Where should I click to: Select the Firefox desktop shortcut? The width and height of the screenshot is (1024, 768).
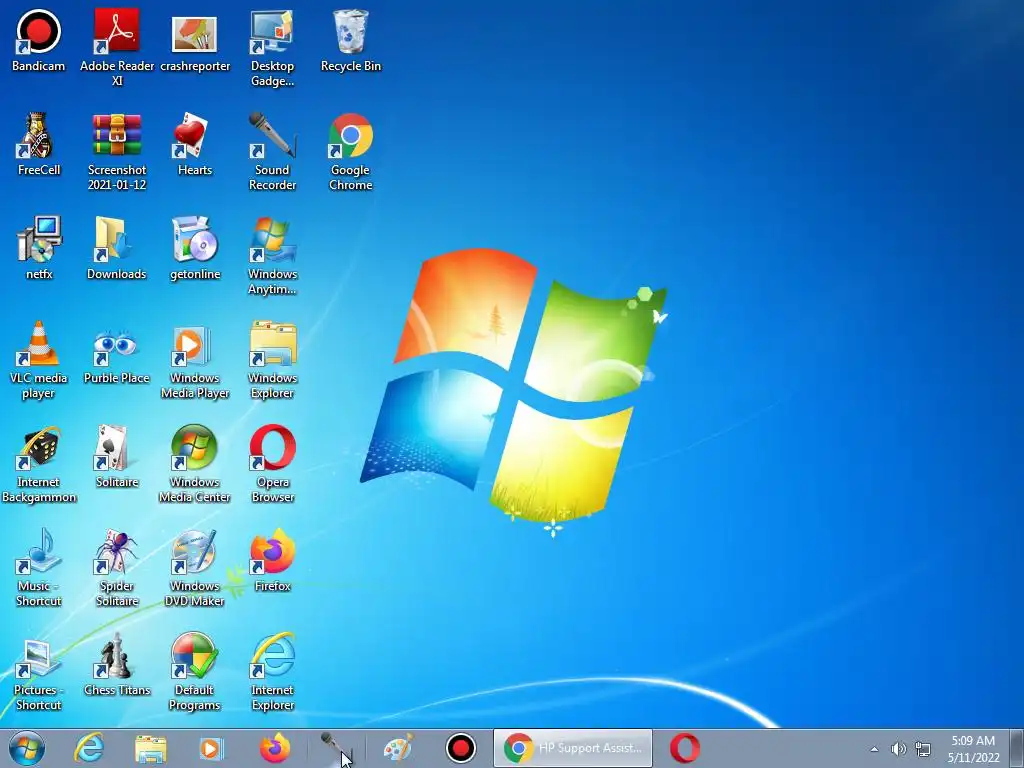[272, 560]
